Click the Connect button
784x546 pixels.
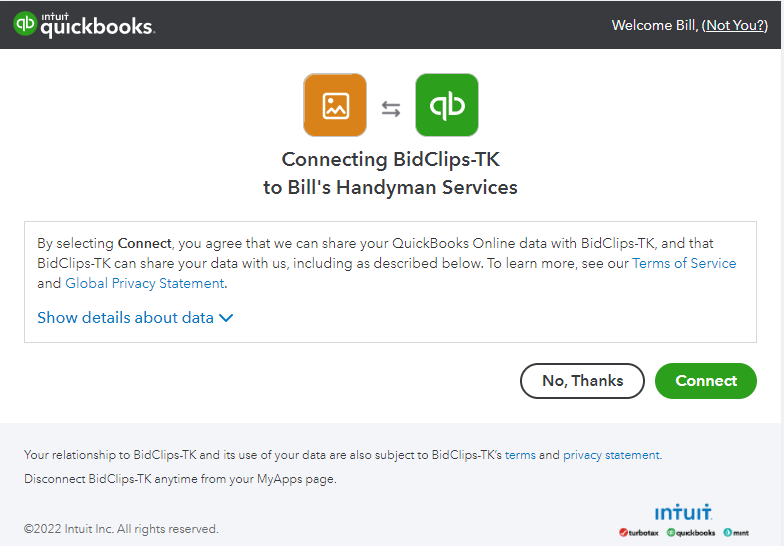click(706, 381)
